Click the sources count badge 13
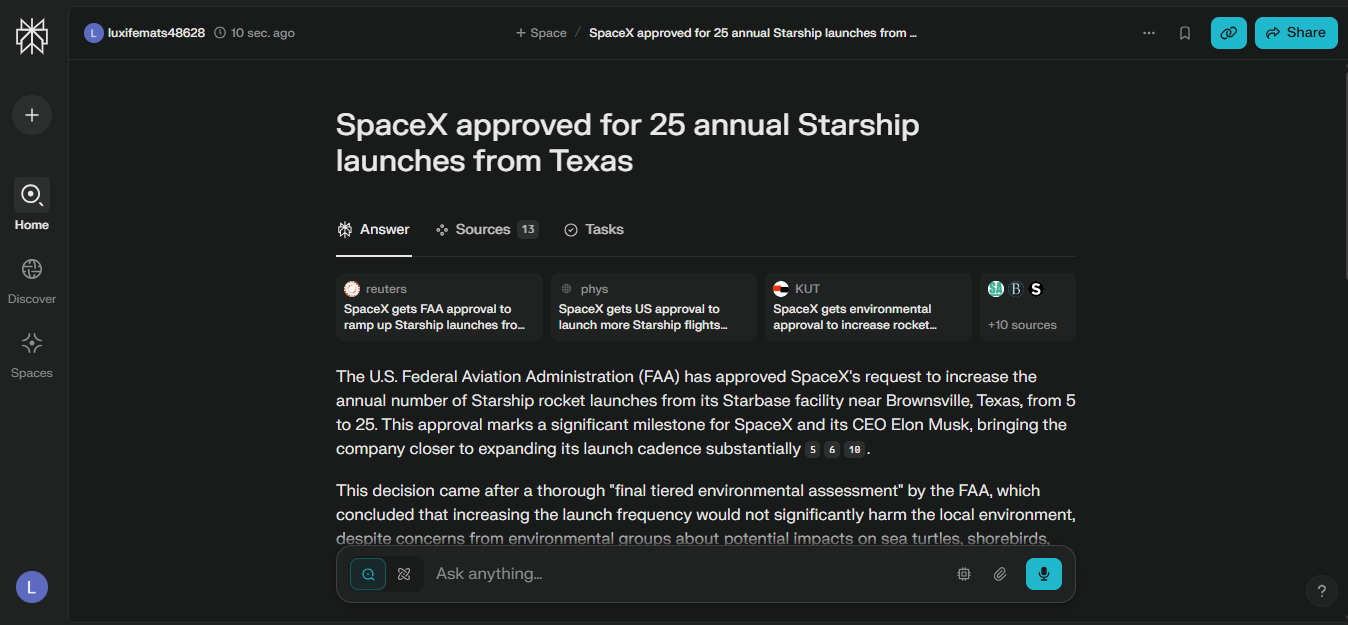 click(x=528, y=230)
